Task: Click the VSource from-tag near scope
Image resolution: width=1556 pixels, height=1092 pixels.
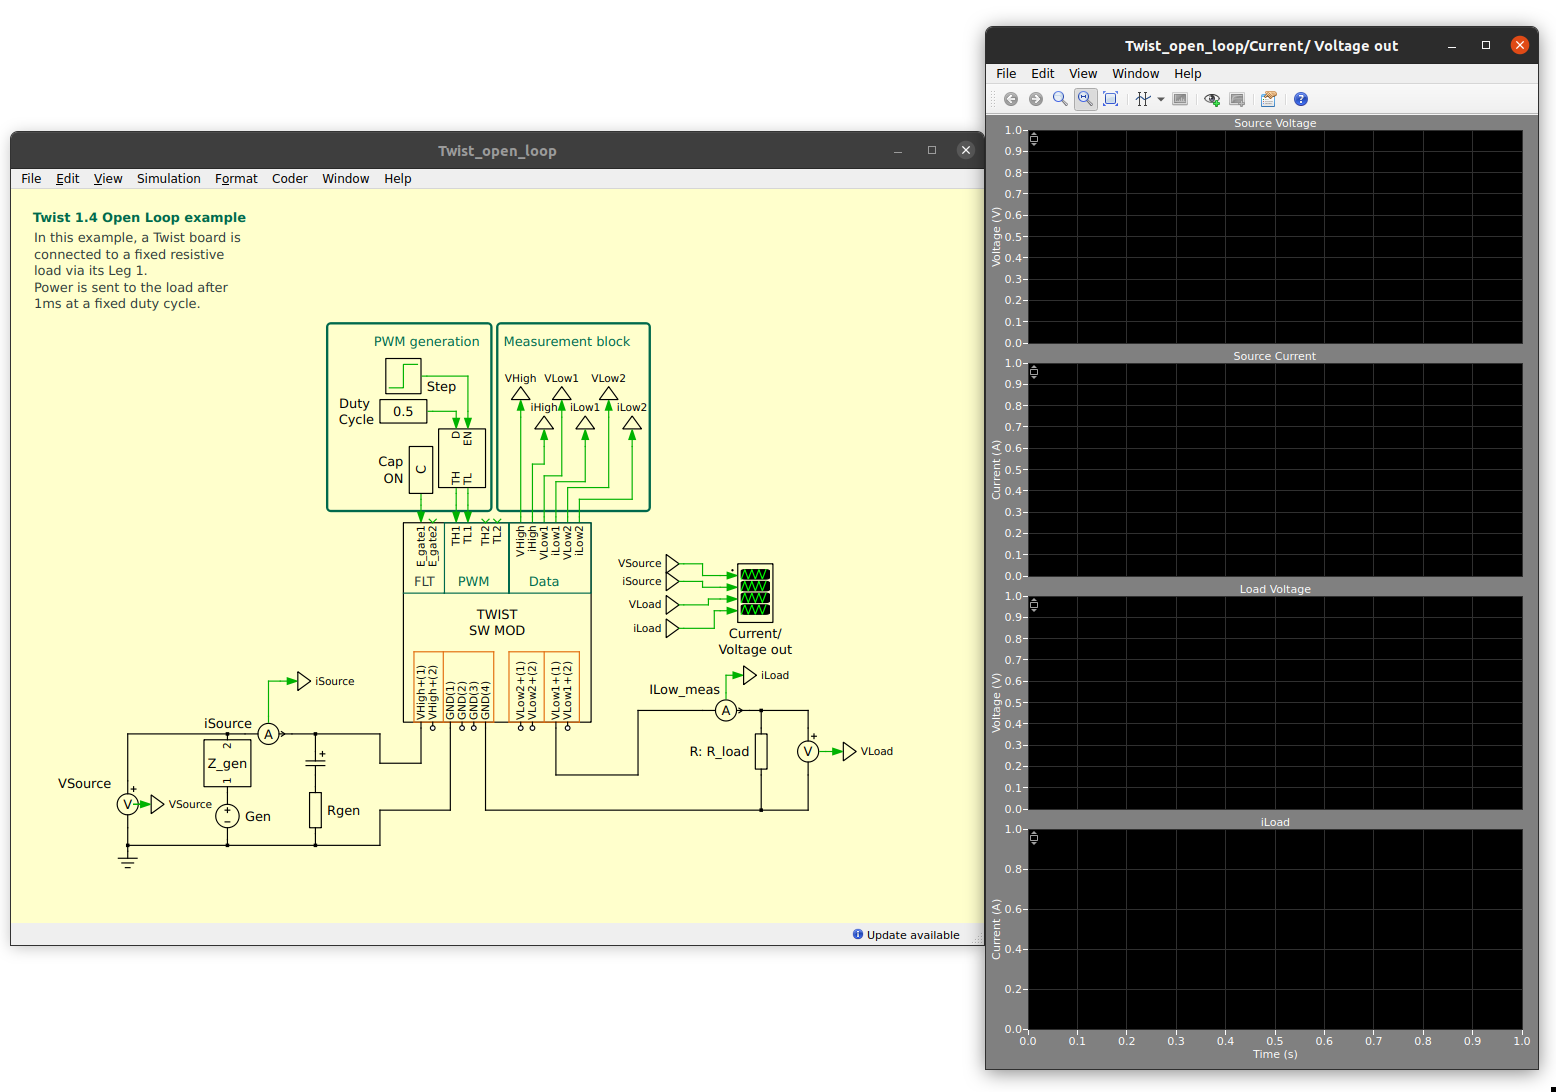Action: click(672, 564)
